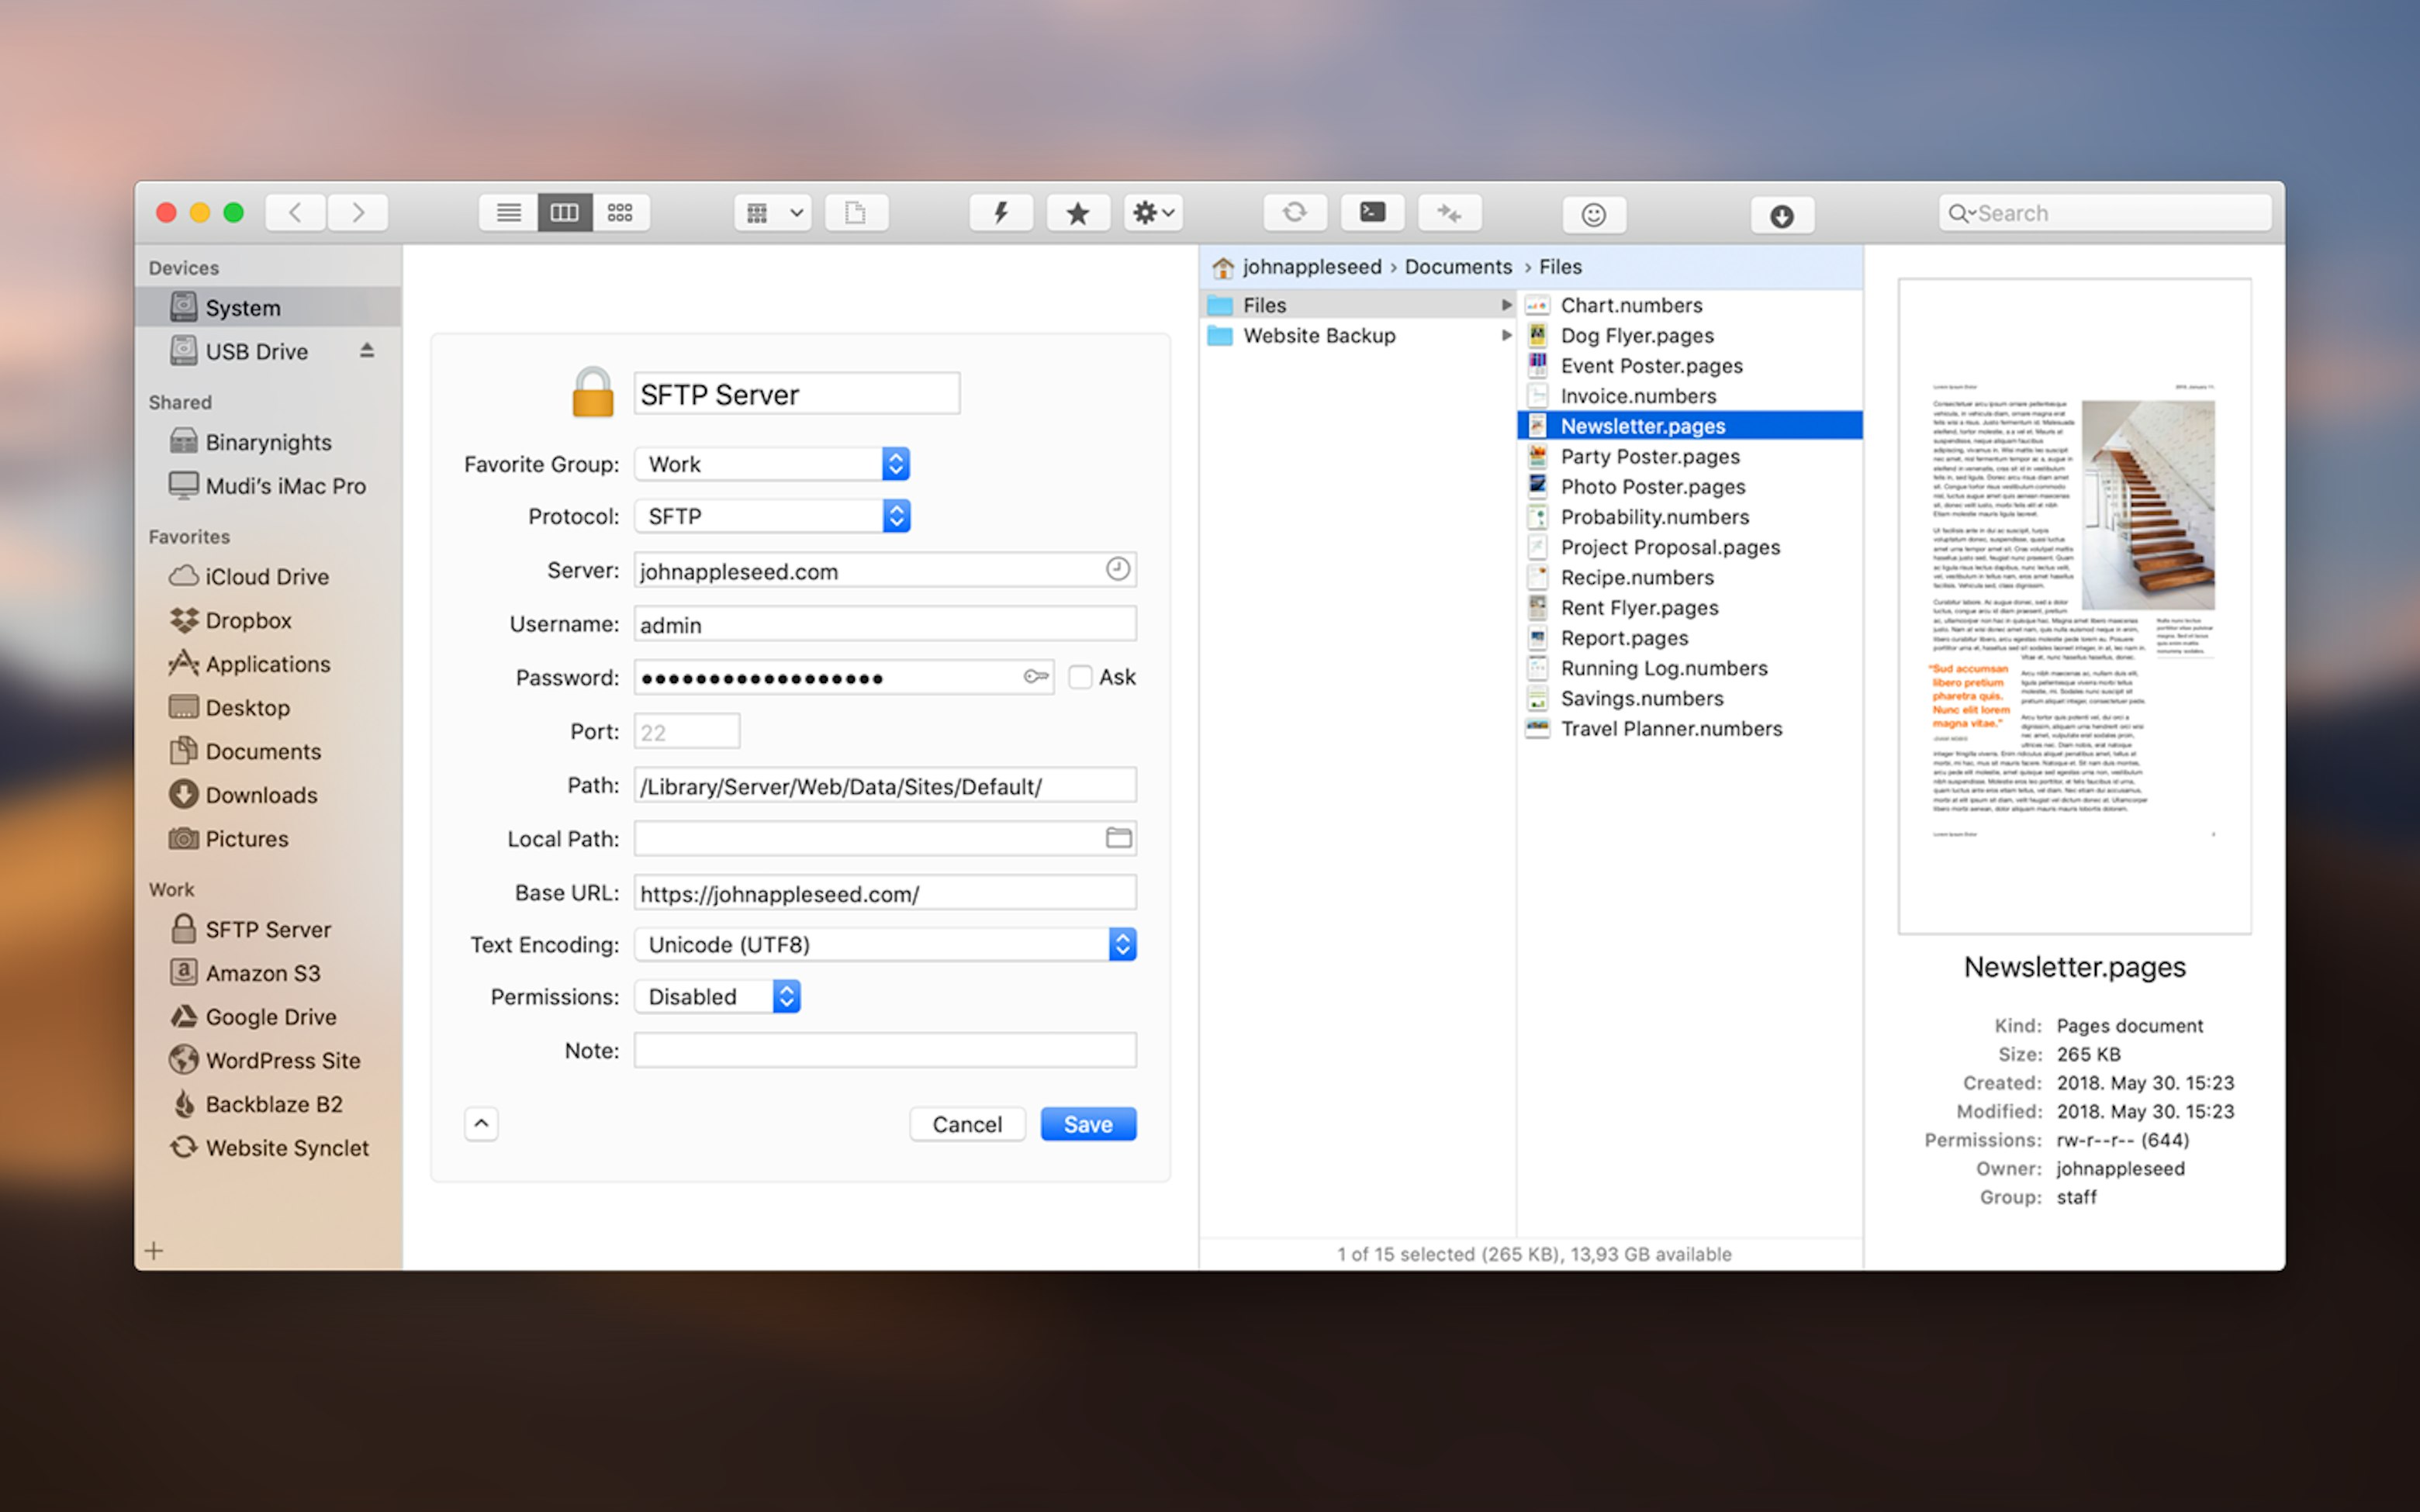Expand the Website Backup folder arrow
This screenshot has width=2420, height=1512.
coord(1506,335)
